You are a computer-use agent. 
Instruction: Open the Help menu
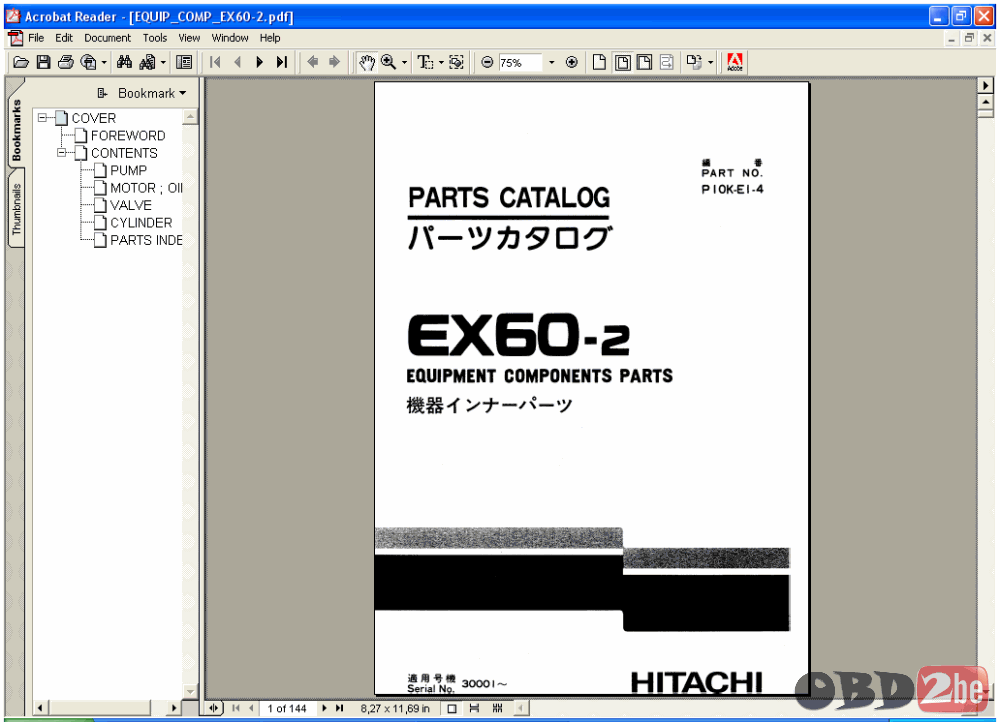[x=270, y=38]
